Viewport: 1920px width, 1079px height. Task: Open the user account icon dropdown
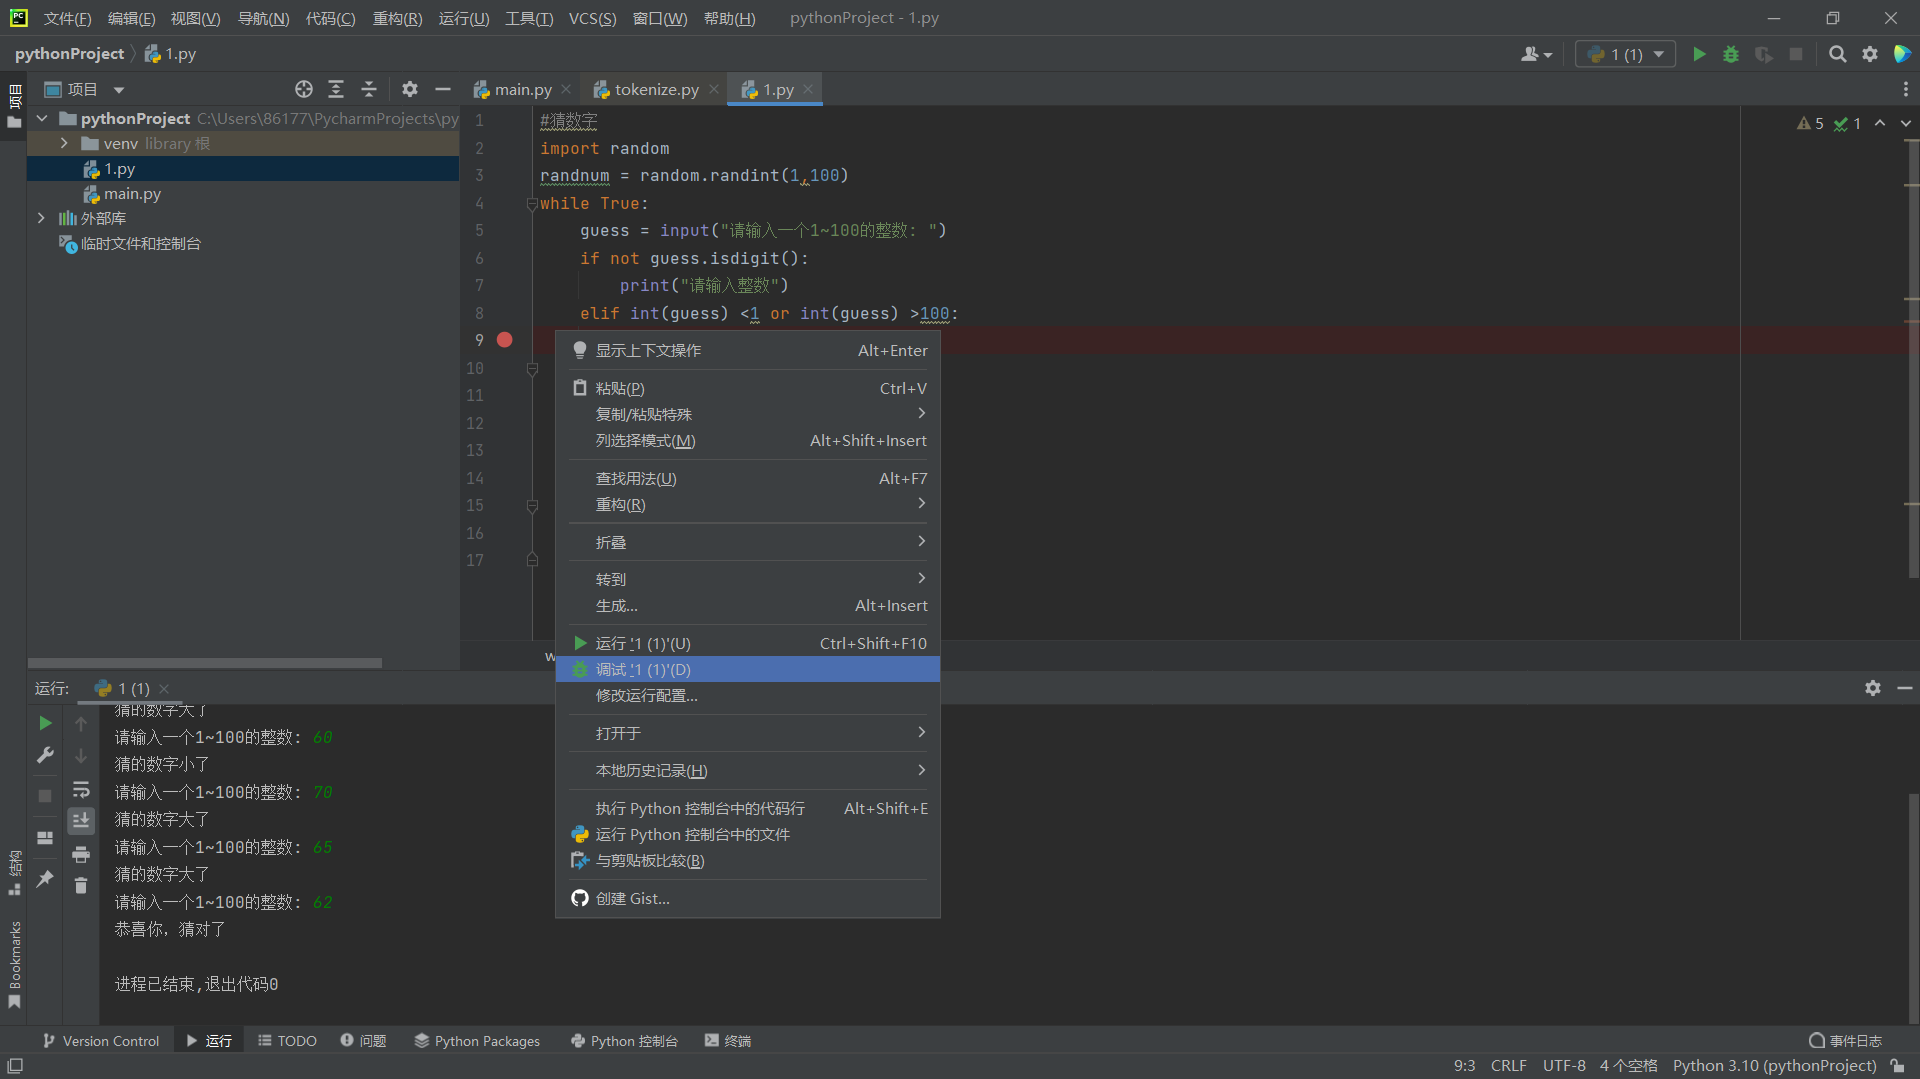[1536, 54]
